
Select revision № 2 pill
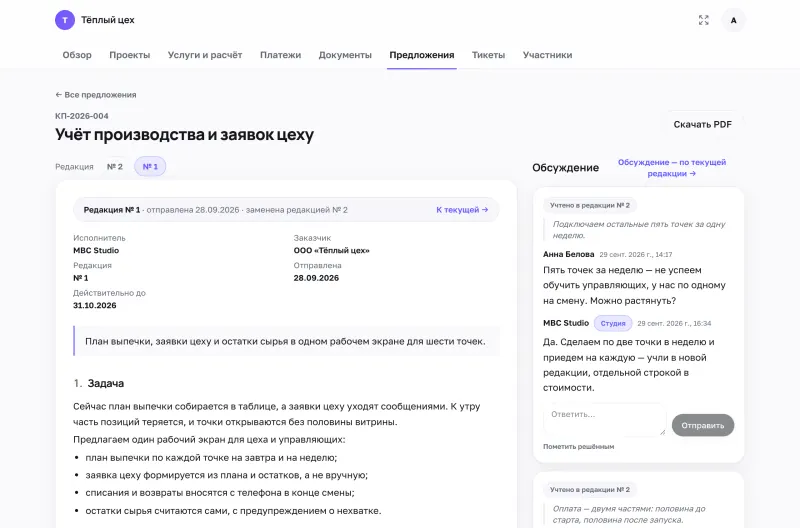[x=115, y=167]
